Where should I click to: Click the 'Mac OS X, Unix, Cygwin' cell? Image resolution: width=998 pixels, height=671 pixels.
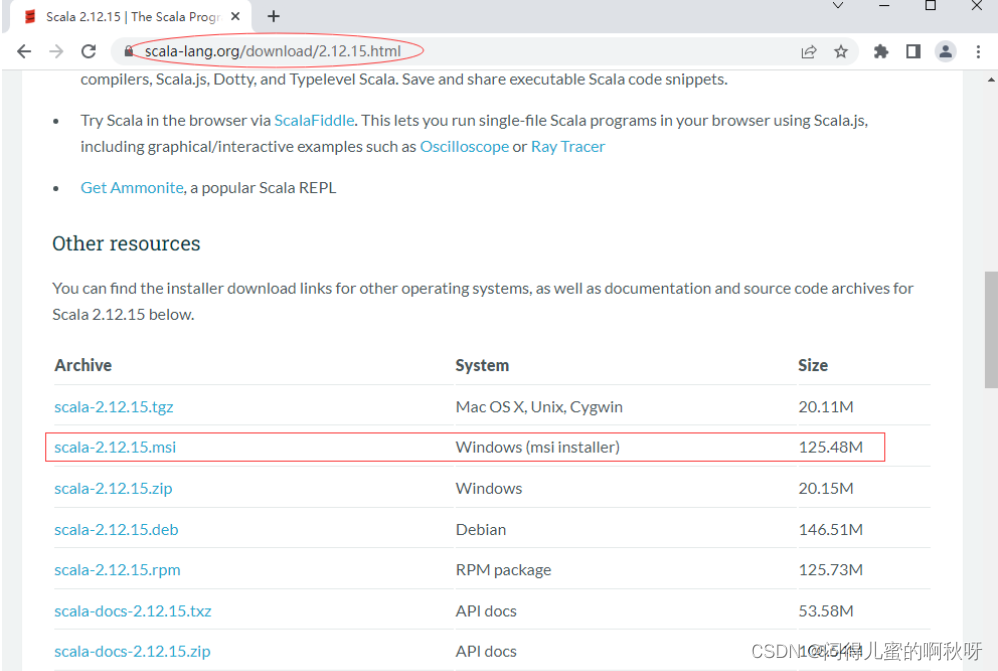coord(539,407)
